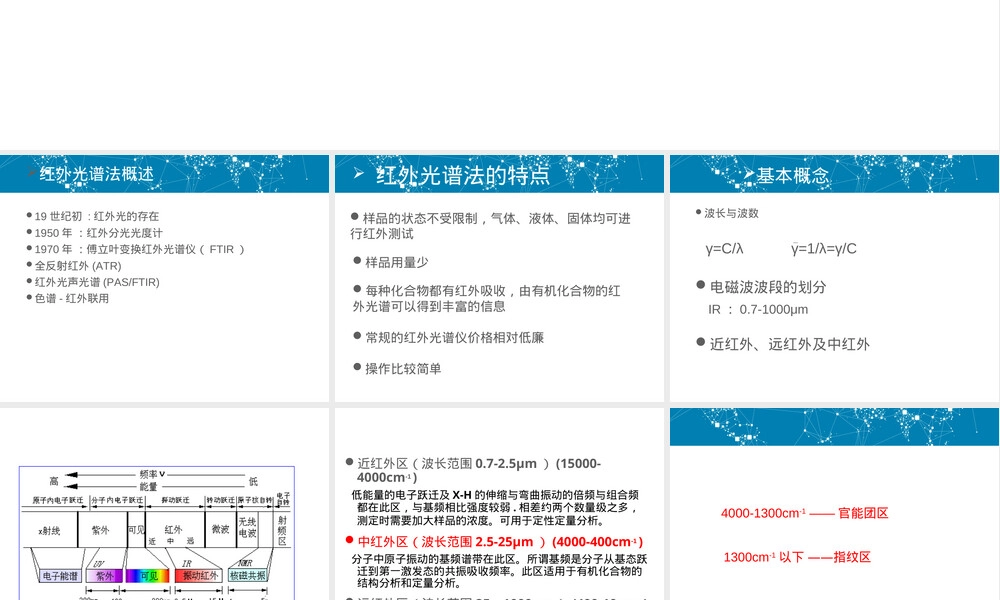
Task: Open the 红外光谱法概述 slide title banner
Action: [165, 173]
